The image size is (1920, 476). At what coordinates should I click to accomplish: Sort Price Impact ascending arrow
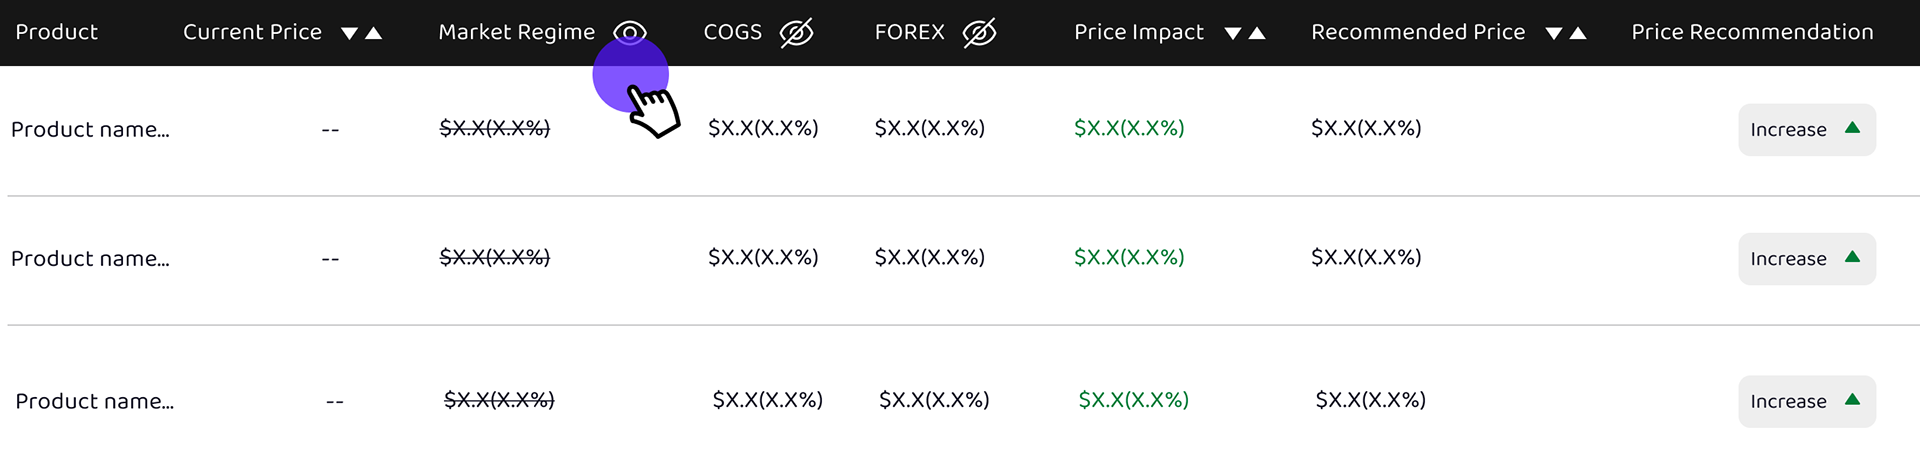1258,33
